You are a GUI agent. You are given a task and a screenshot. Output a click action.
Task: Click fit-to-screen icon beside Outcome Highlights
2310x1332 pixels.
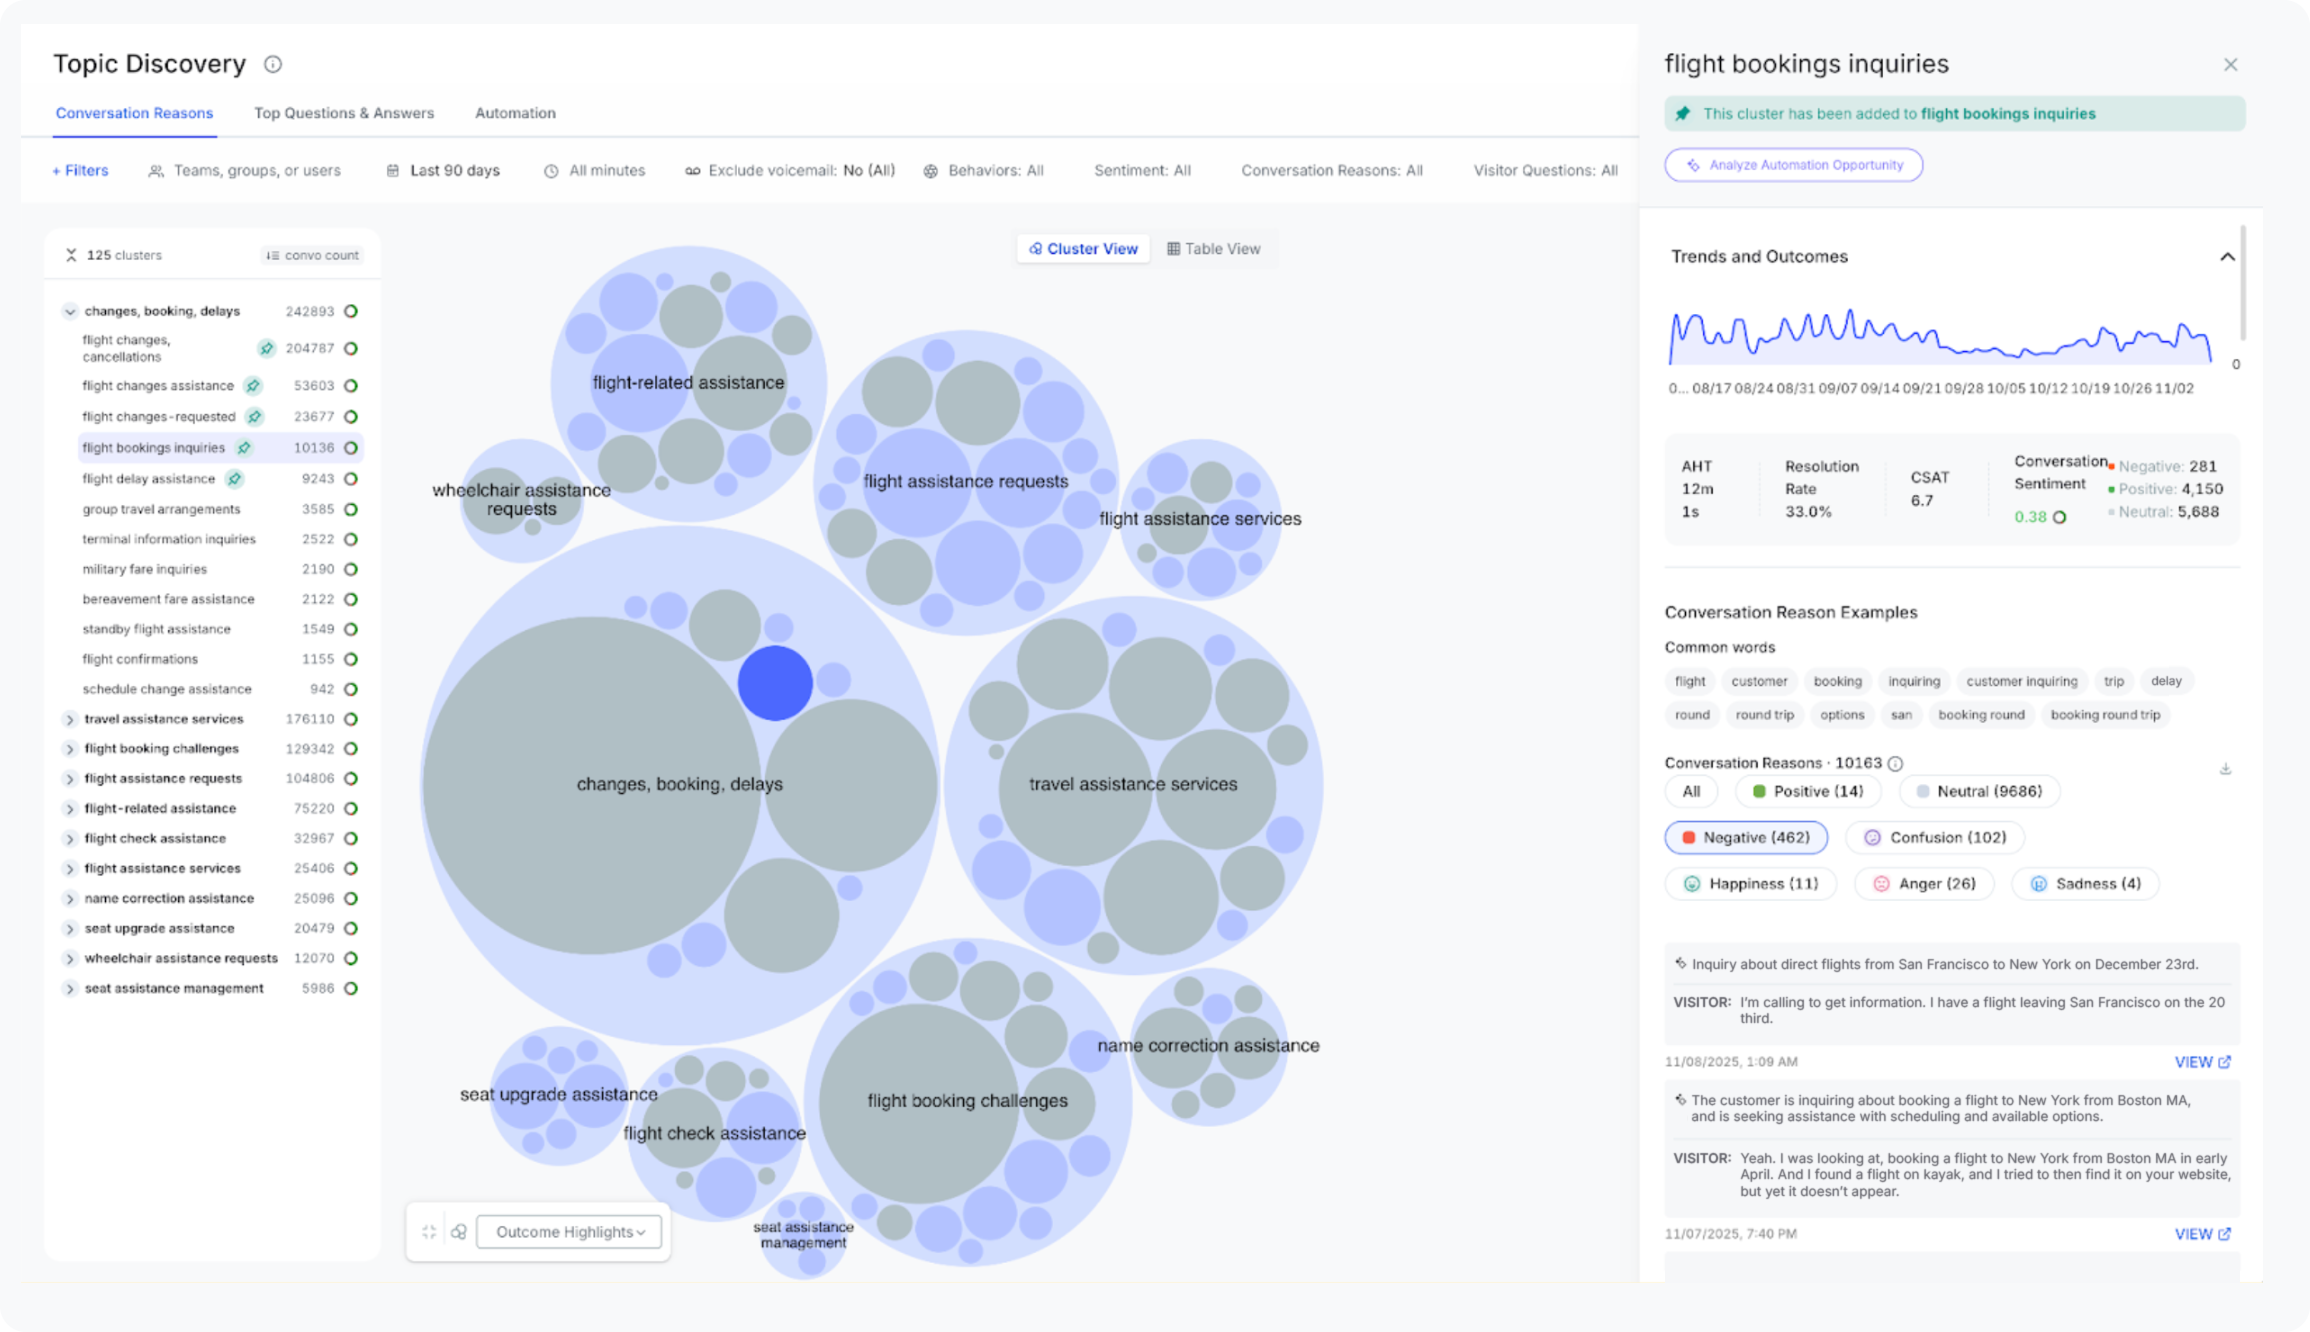429,1232
